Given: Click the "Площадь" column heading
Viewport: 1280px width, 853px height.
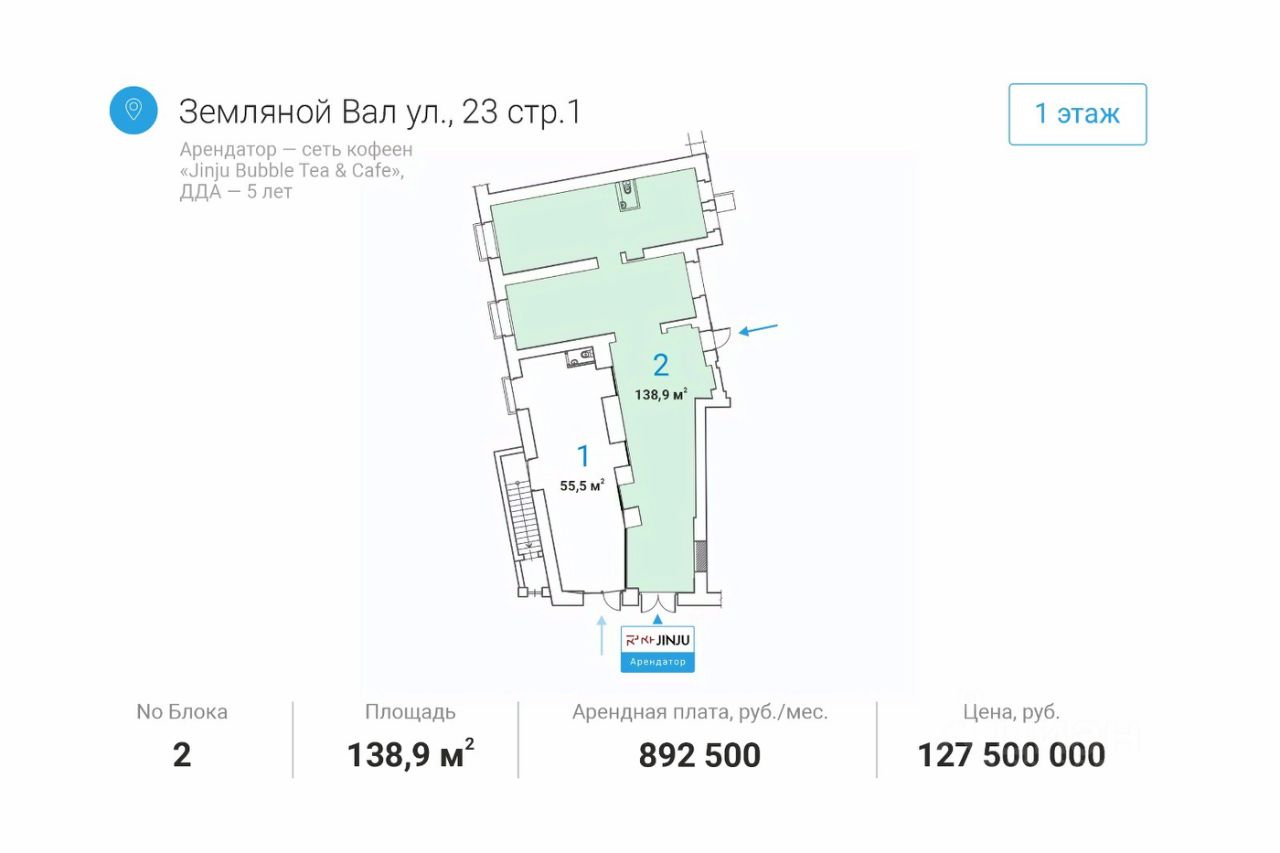Looking at the screenshot, I should (410, 712).
